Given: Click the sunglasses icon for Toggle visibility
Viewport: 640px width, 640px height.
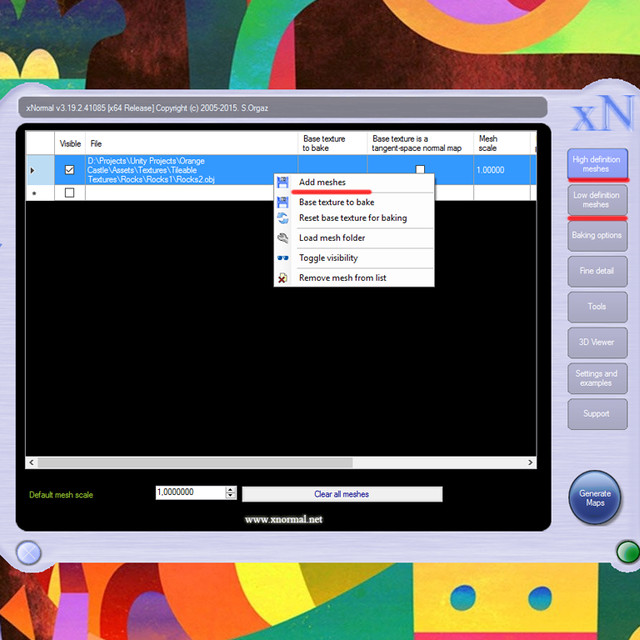Looking at the screenshot, I should point(282,258).
